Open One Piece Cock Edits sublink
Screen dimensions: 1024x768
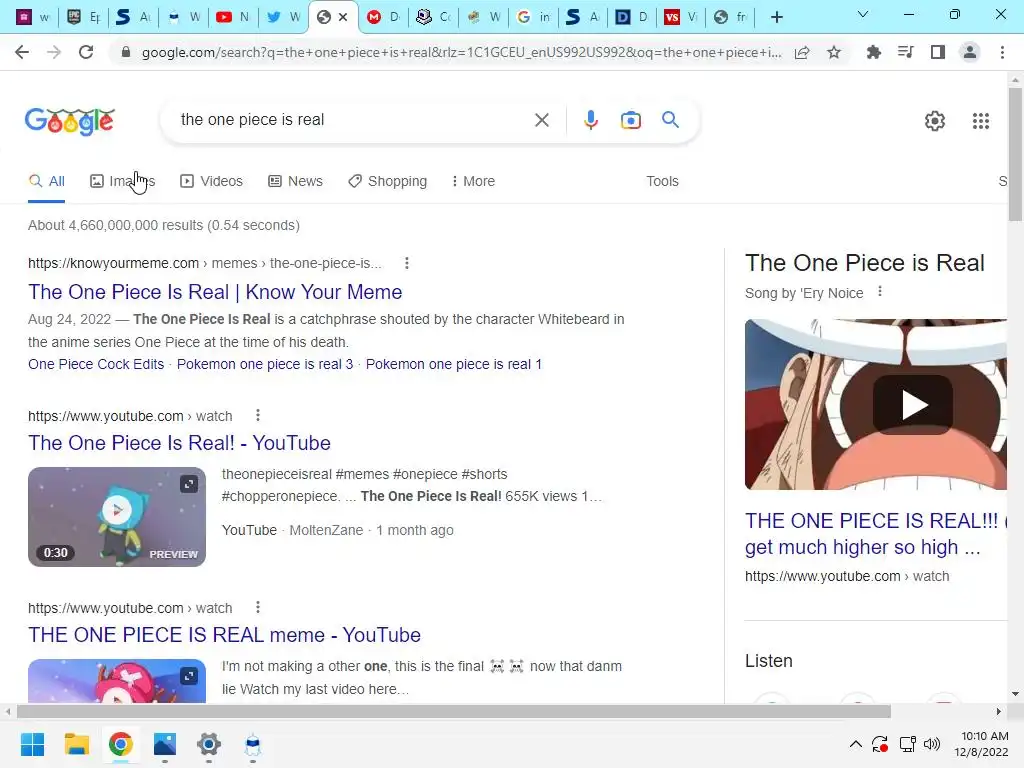pyautogui.click(x=96, y=364)
